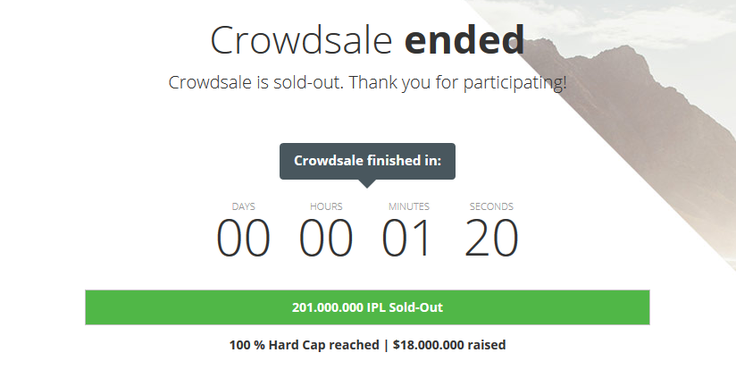This screenshot has width=736, height=378.
Task: Click the seconds counter showing 20
Action: [x=491, y=239]
